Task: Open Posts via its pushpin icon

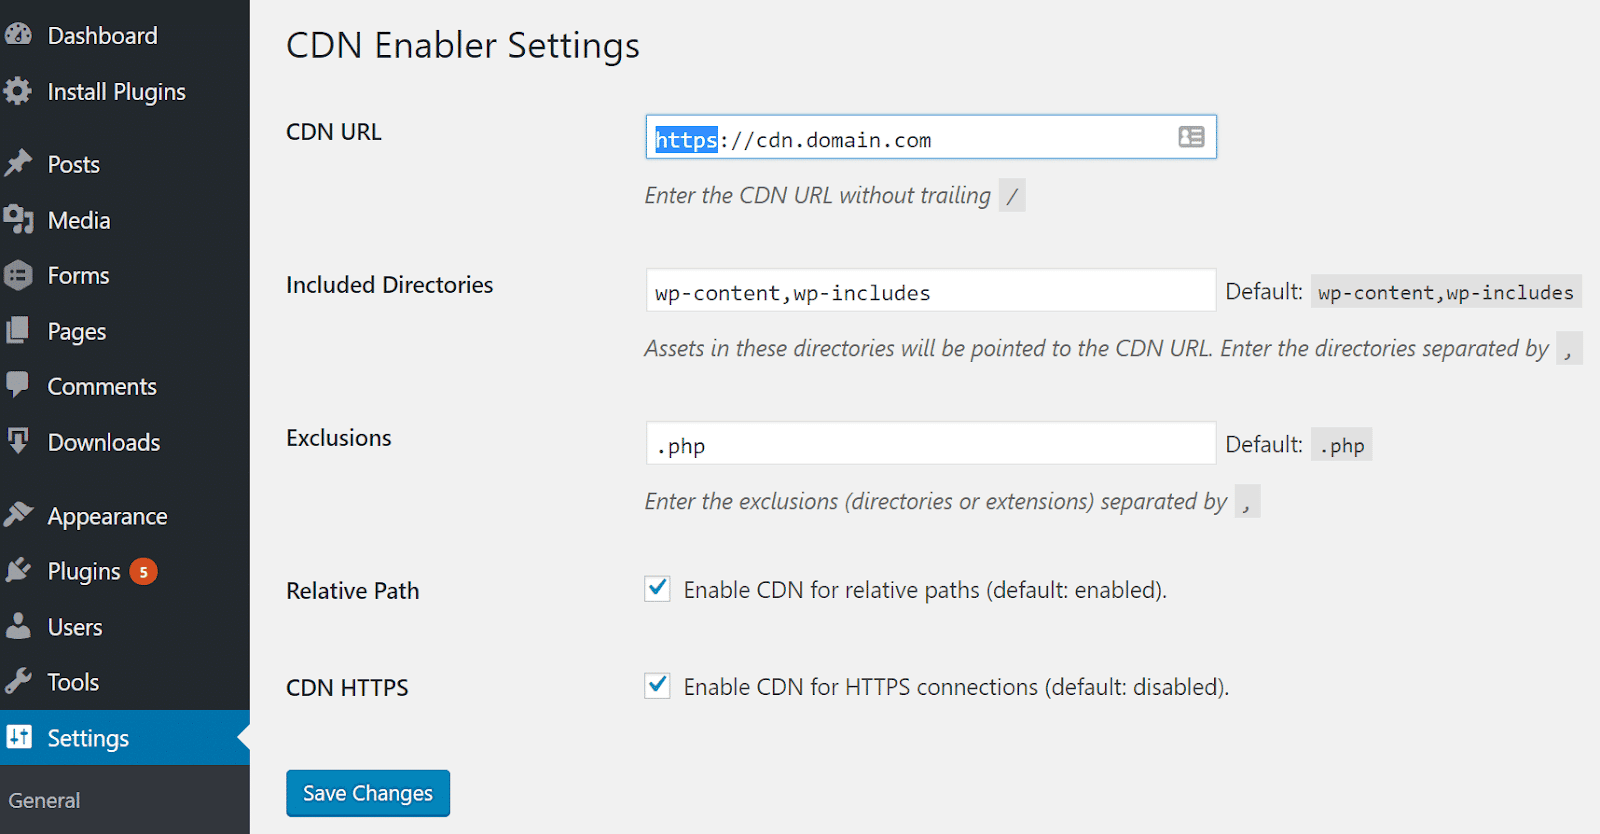Action: click(x=20, y=163)
